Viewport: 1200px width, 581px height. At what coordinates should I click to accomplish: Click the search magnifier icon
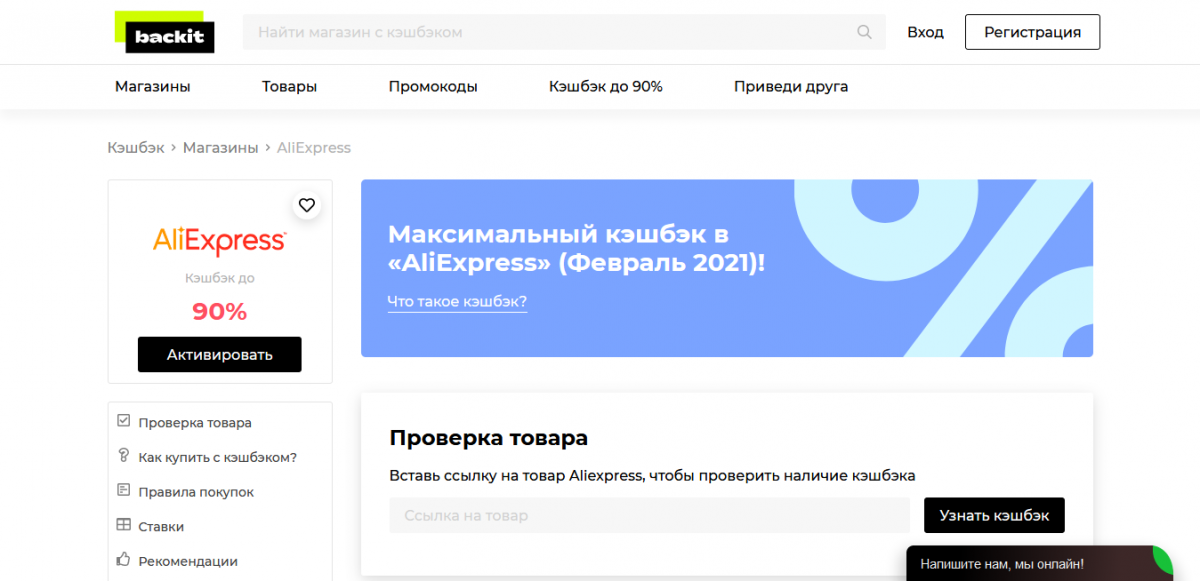coord(865,32)
